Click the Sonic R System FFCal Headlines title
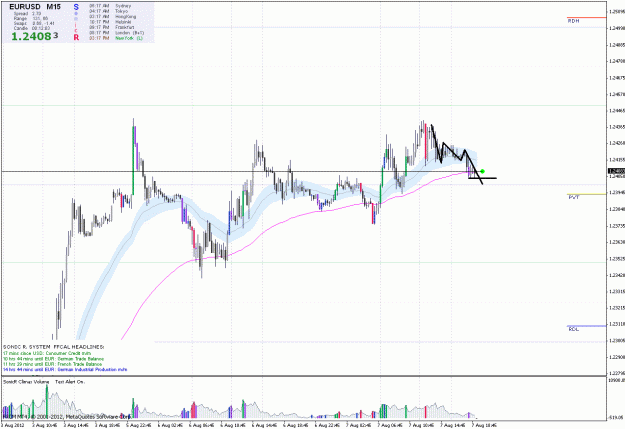Screen dimensions: 625x429 tap(53, 347)
